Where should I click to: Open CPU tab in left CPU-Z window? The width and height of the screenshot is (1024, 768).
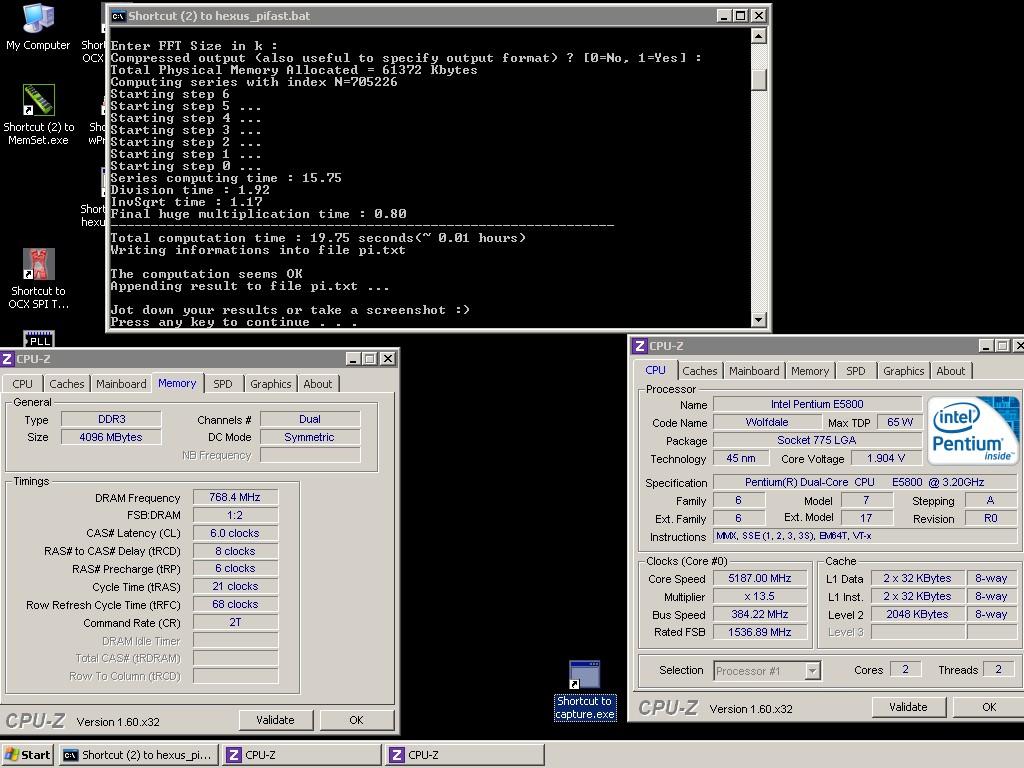click(x=22, y=384)
